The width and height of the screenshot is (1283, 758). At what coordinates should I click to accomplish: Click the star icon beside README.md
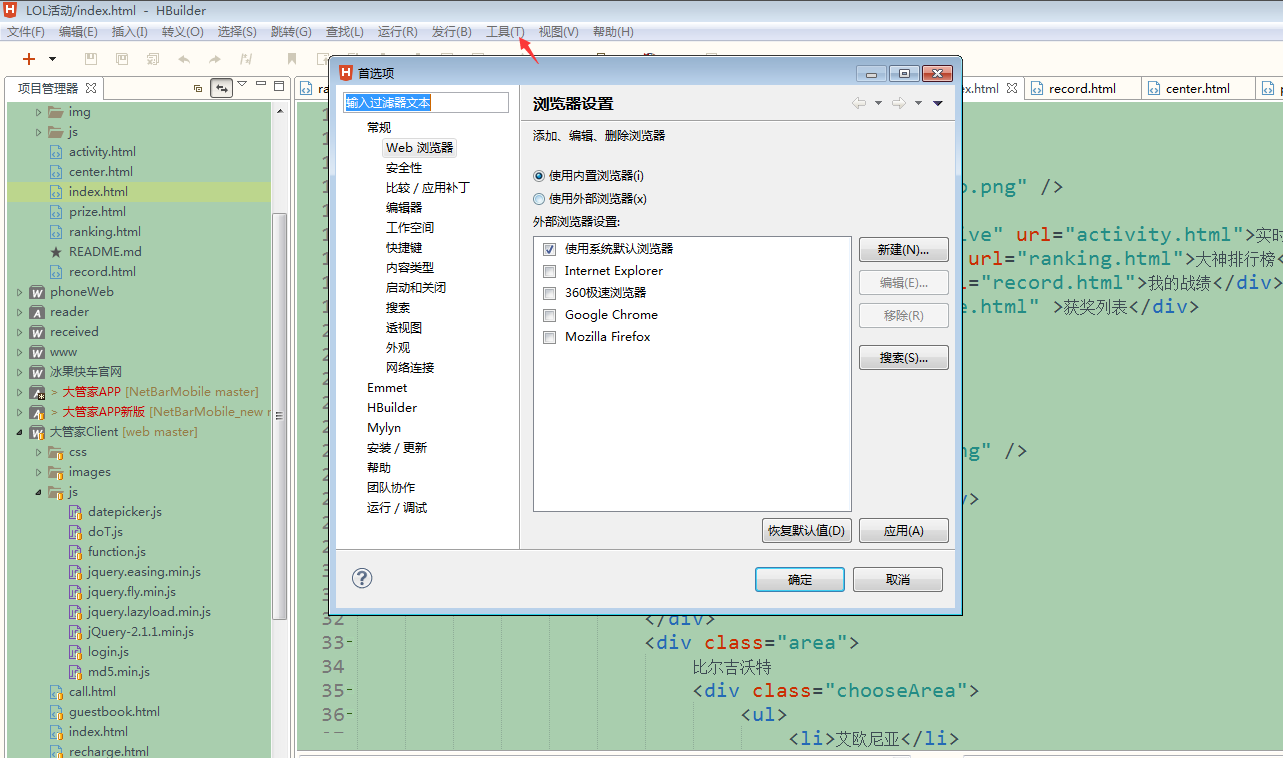[56, 252]
